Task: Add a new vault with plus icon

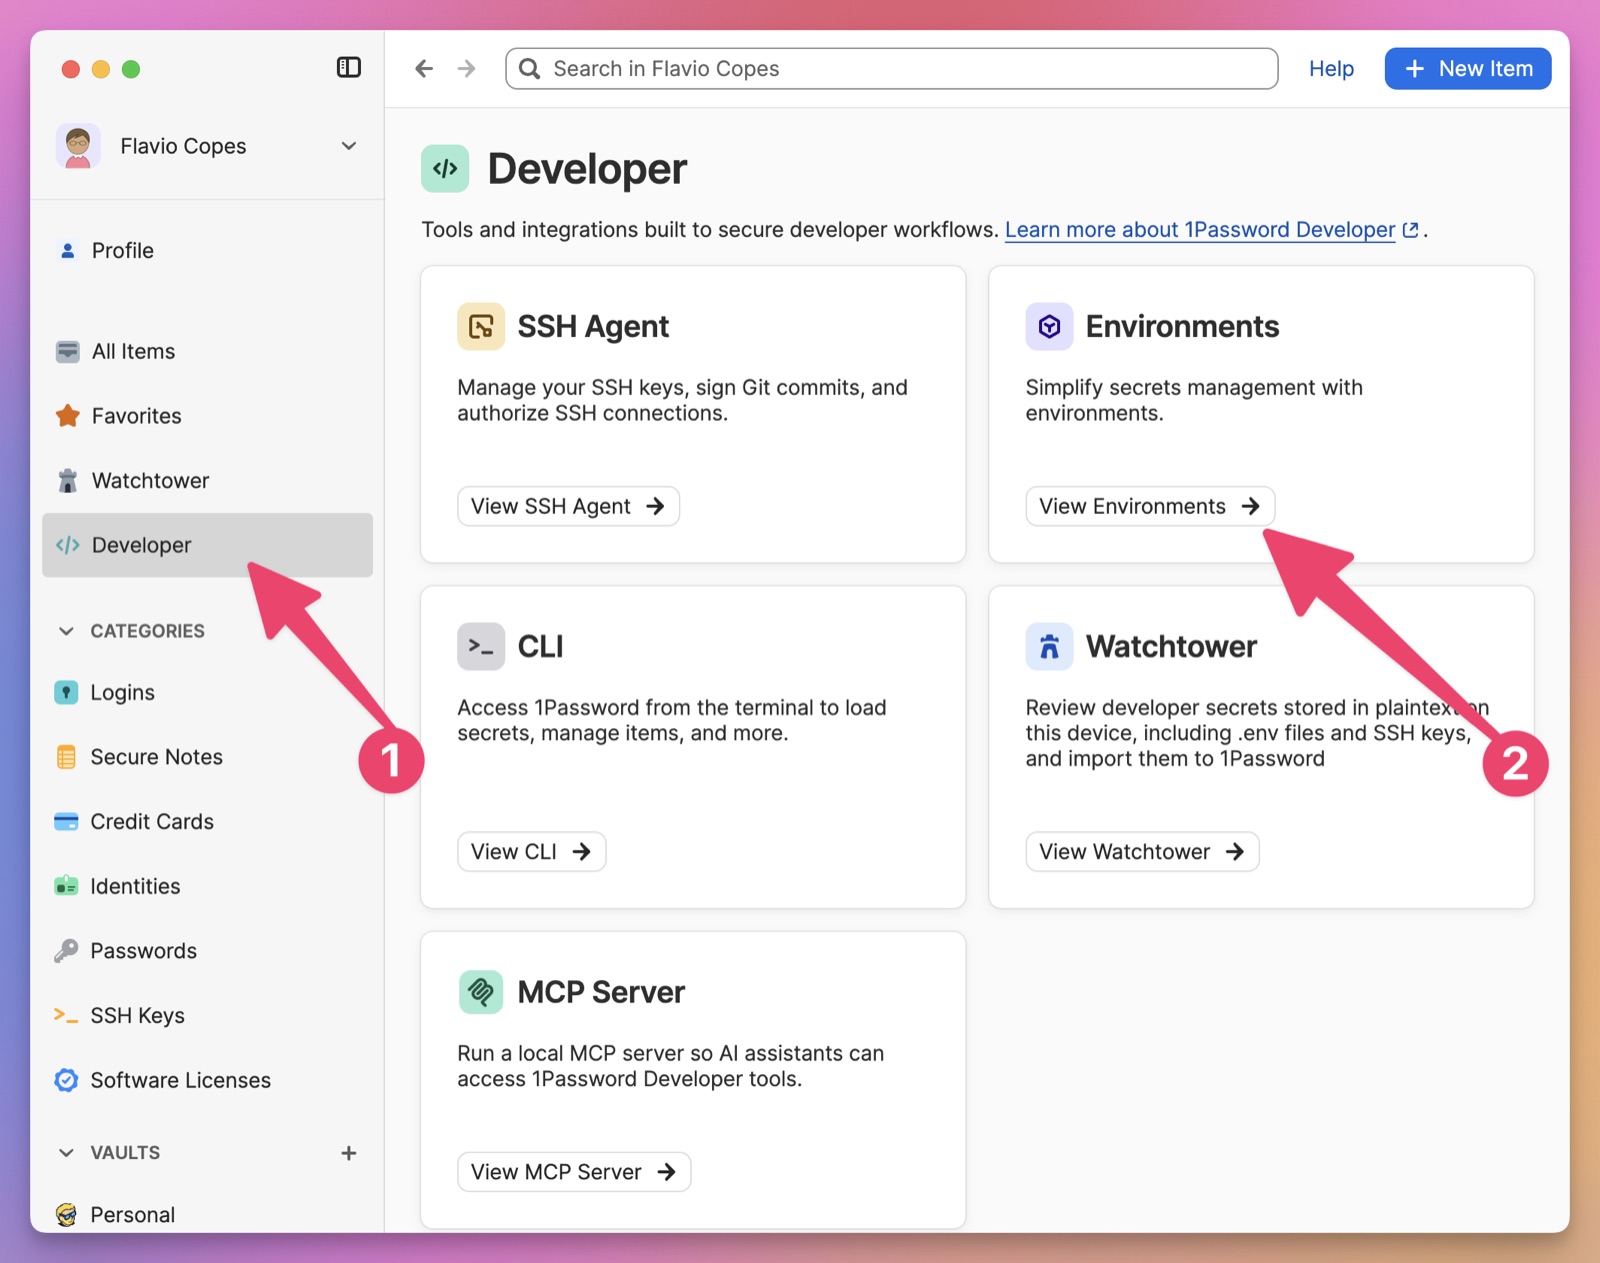Action: click(348, 1153)
